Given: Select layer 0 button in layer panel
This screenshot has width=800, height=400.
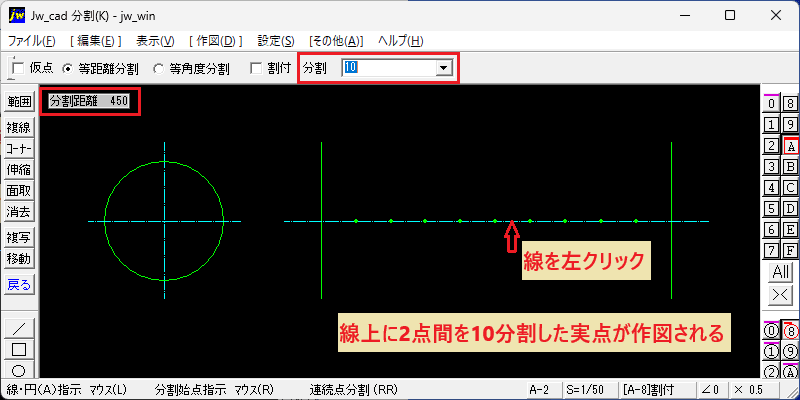Looking at the screenshot, I should point(771,104).
